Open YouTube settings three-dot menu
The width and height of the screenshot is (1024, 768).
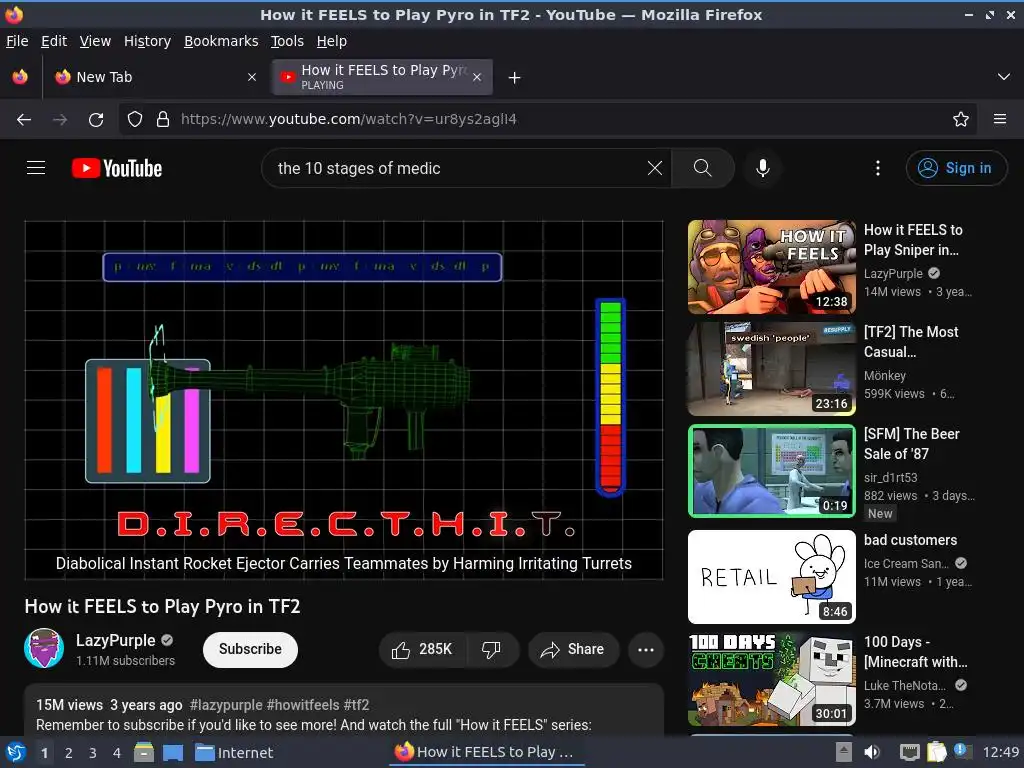click(878, 168)
